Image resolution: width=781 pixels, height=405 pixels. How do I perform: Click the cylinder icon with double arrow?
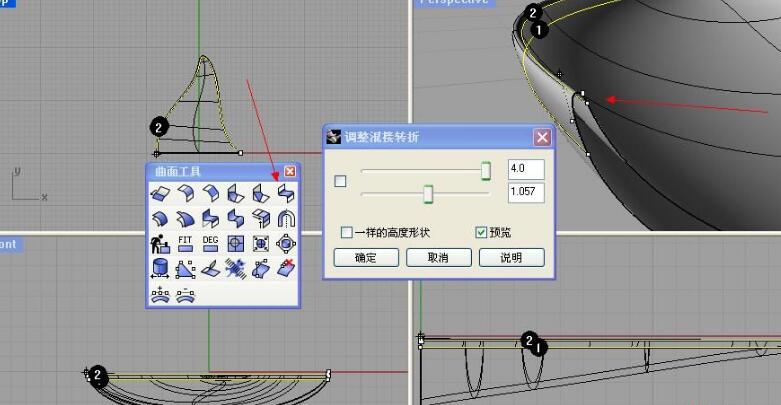(159, 268)
